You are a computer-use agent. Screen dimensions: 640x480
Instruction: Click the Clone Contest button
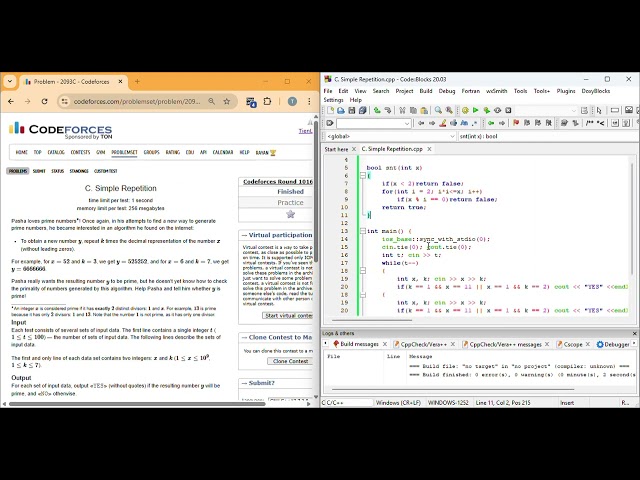(x=290, y=361)
